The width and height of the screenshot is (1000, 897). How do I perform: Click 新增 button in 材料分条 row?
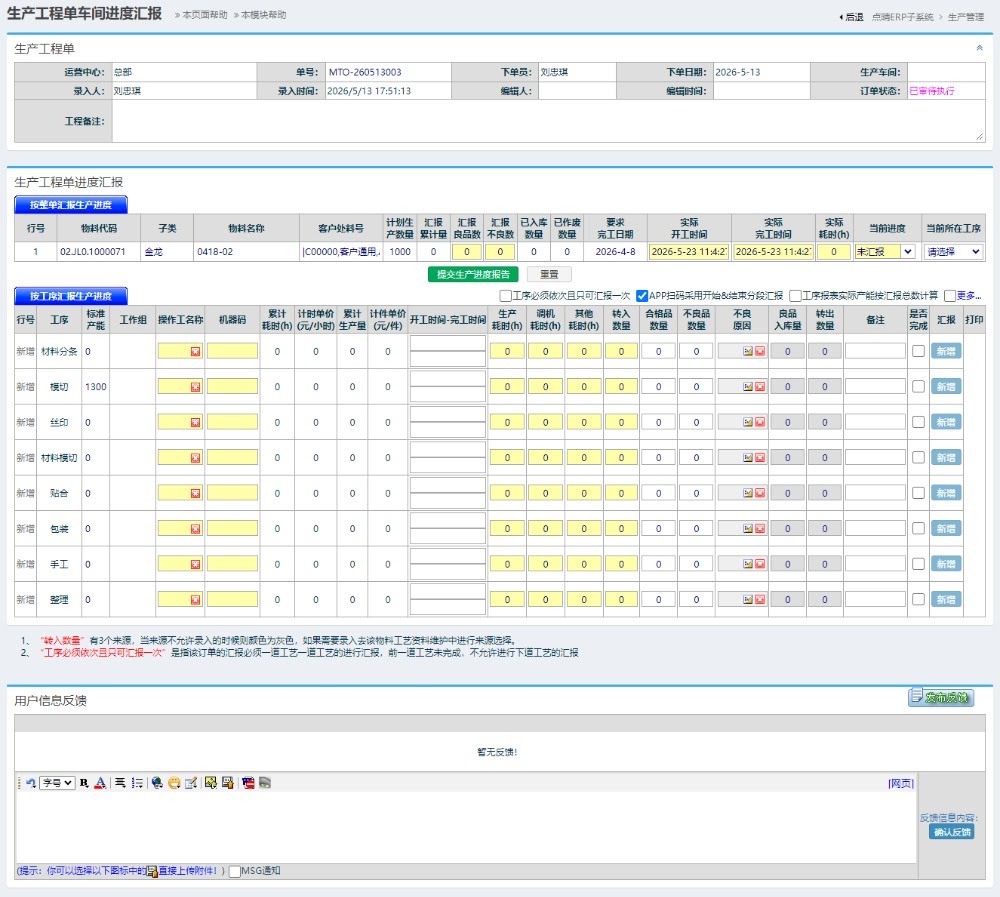point(946,352)
